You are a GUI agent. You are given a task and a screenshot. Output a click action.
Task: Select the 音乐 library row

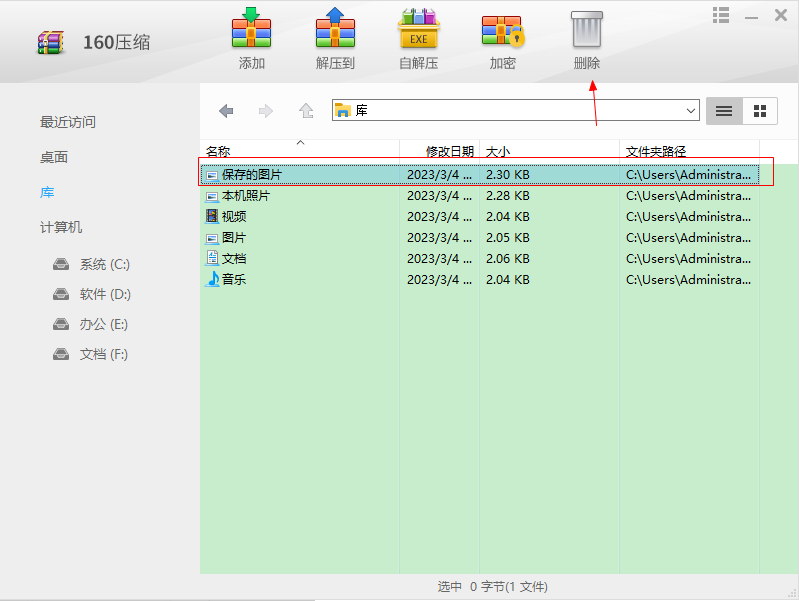480,279
